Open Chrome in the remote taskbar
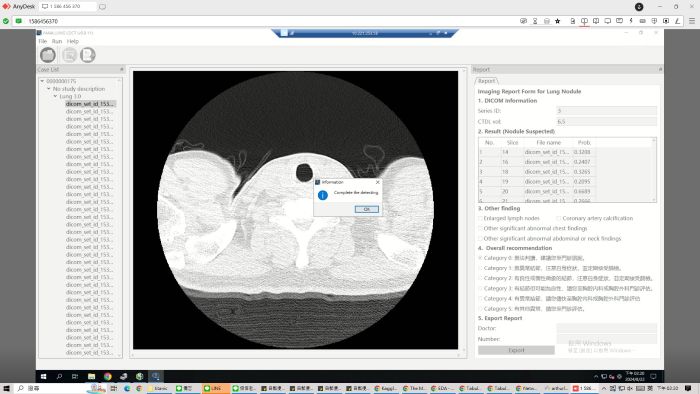The image size is (700, 394). (x=108, y=376)
